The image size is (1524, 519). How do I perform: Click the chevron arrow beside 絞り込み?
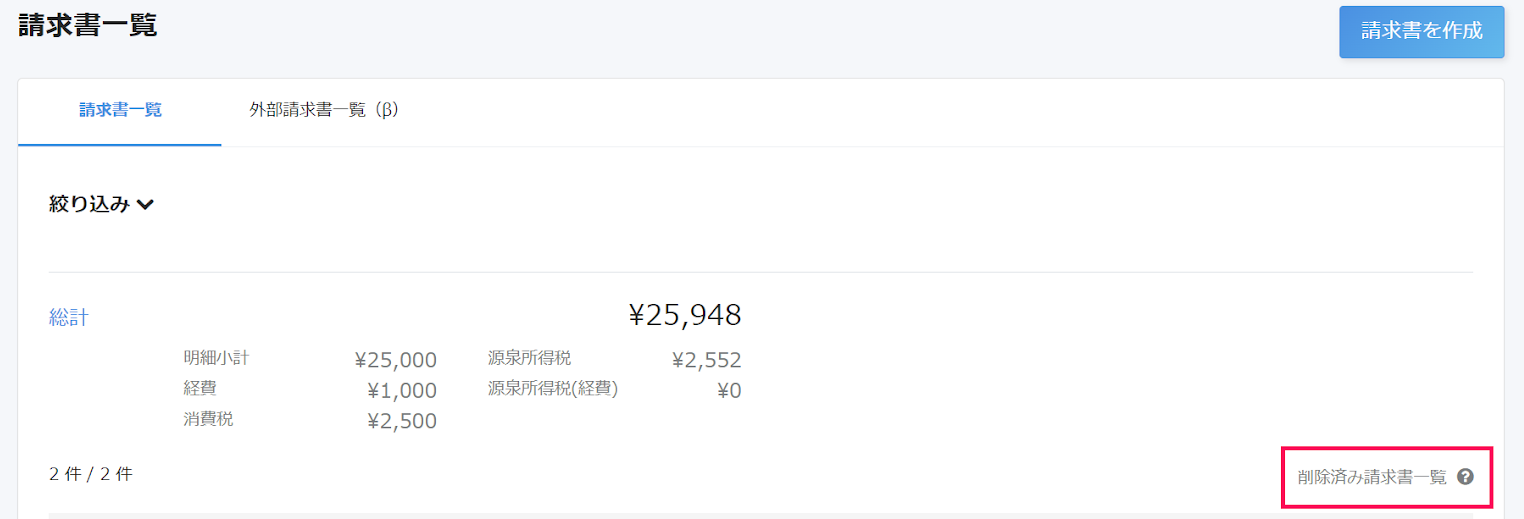tap(145, 205)
